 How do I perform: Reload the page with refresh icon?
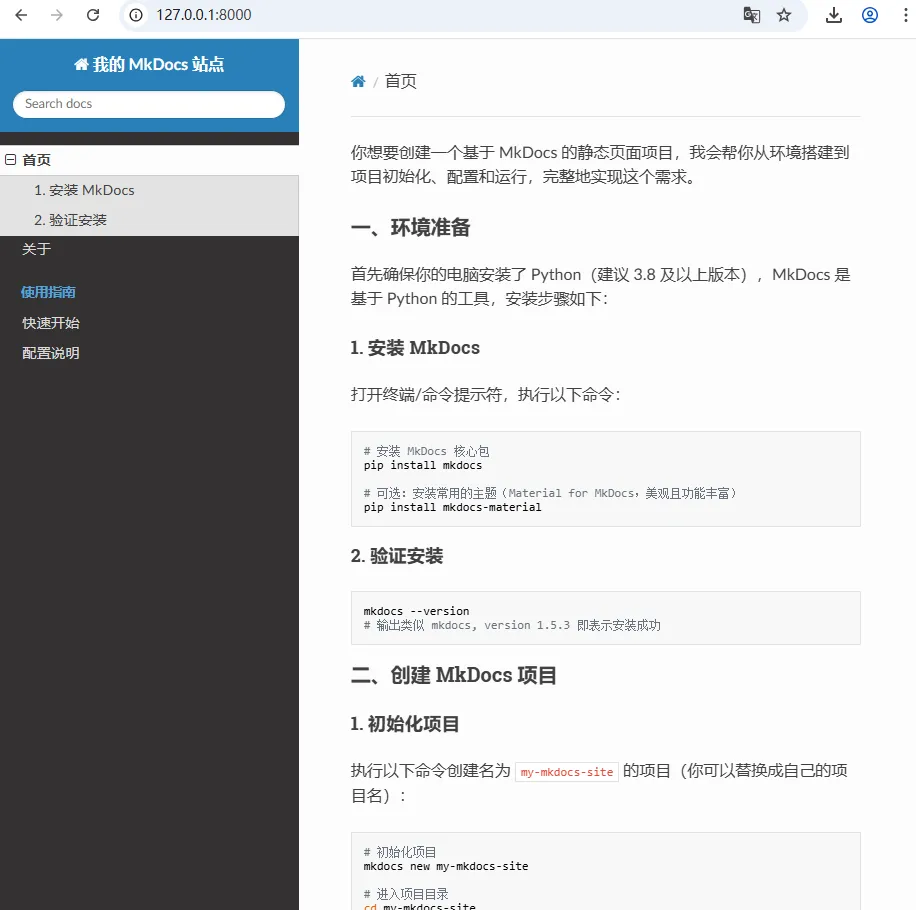pos(93,15)
